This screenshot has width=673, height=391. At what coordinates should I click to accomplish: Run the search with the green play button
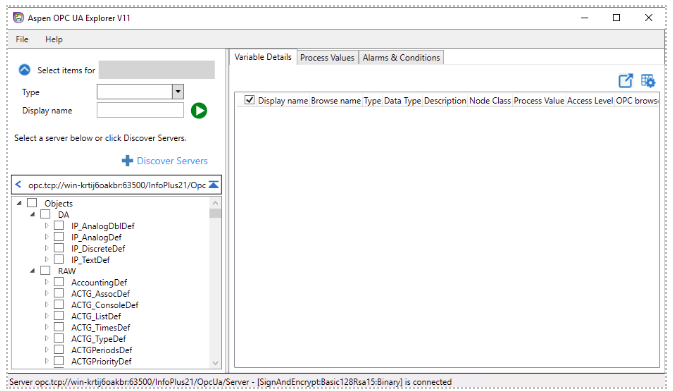pos(199,111)
